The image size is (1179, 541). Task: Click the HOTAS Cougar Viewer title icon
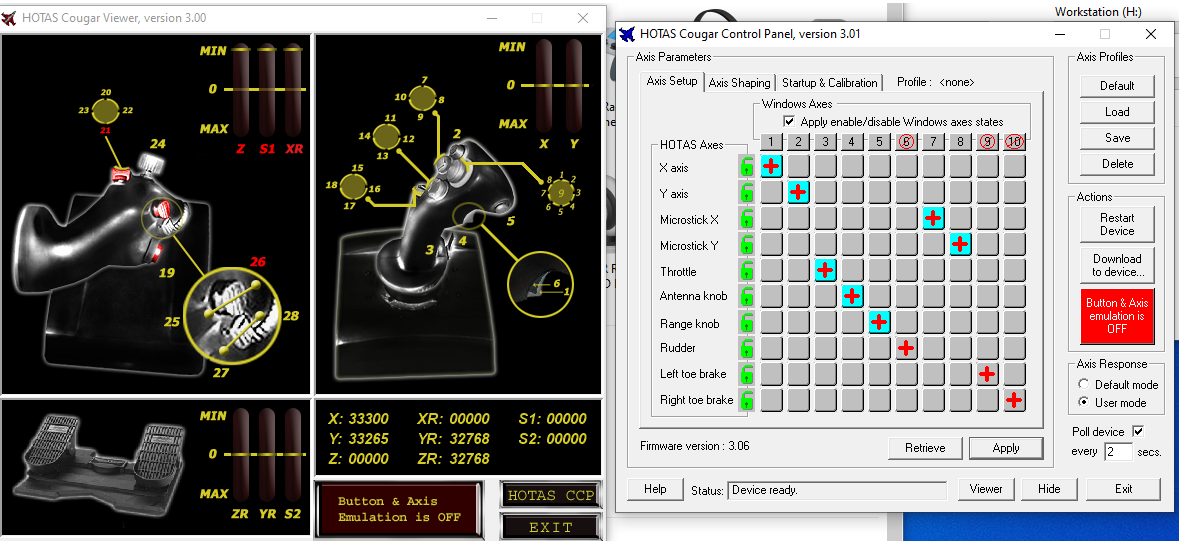coord(10,18)
